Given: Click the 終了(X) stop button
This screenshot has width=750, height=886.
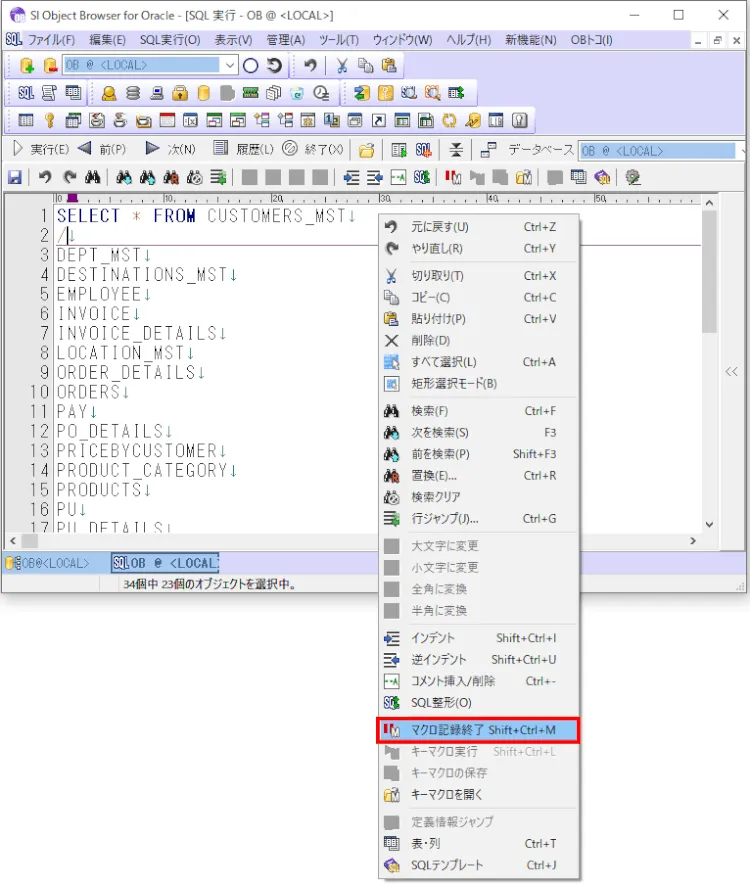Looking at the screenshot, I should click(x=313, y=149).
